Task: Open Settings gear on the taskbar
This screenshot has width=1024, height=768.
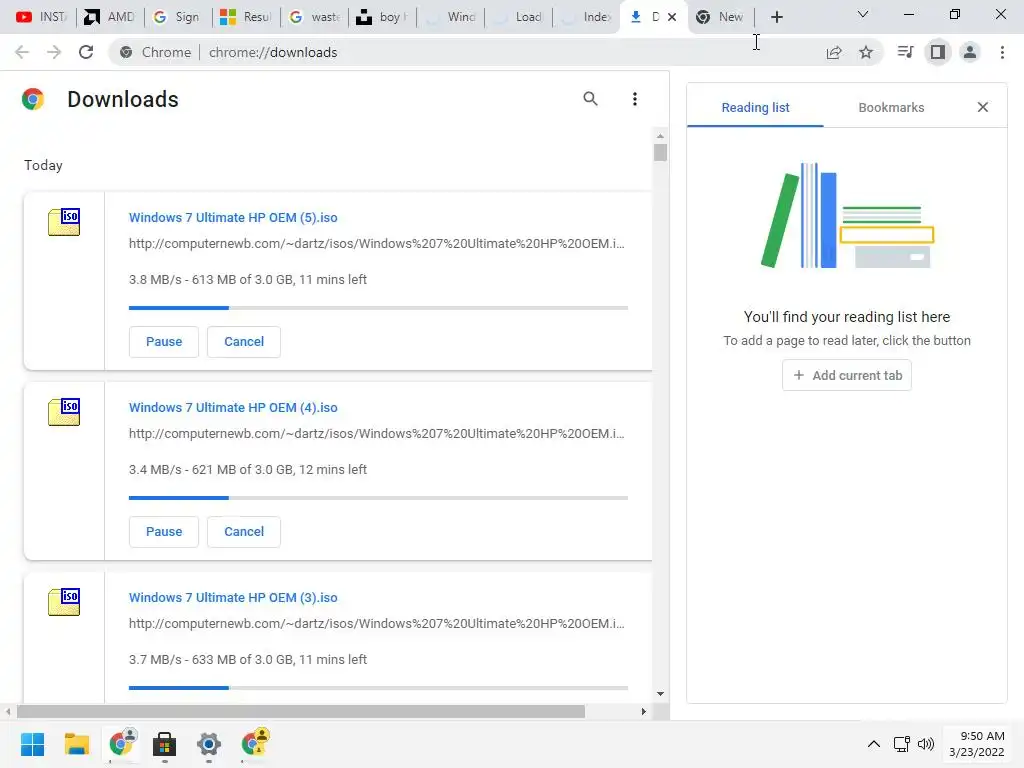Action: pyautogui.click(x=208, y=744)
